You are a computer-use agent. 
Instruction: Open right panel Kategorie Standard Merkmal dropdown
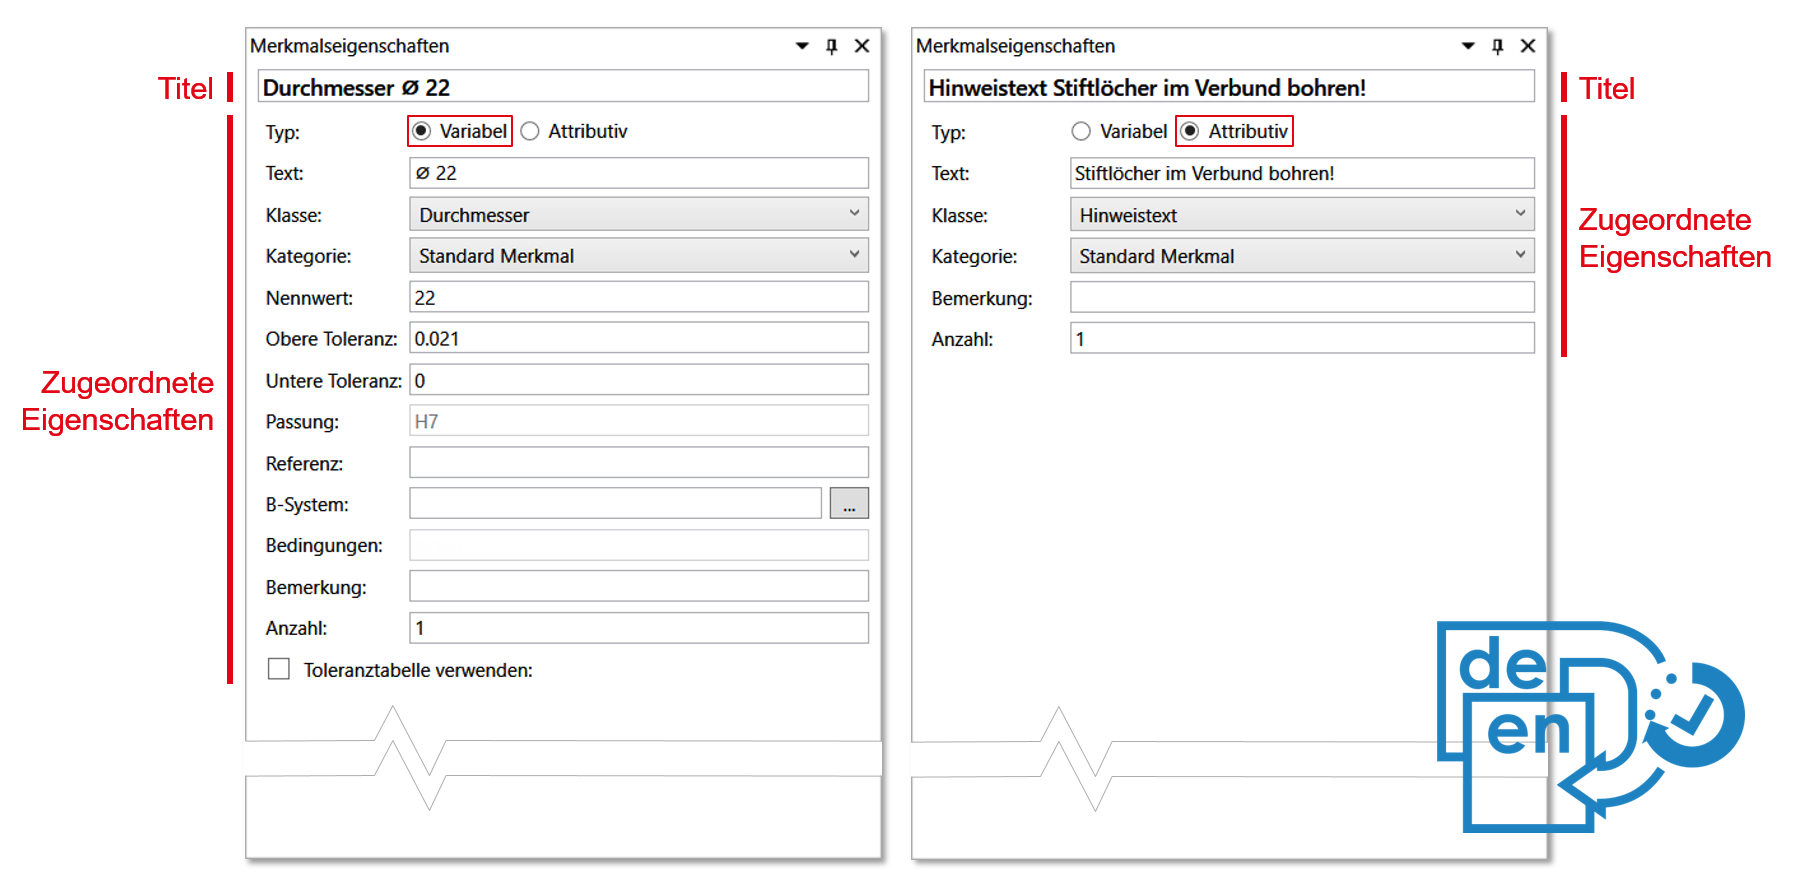coord(1302,255)
